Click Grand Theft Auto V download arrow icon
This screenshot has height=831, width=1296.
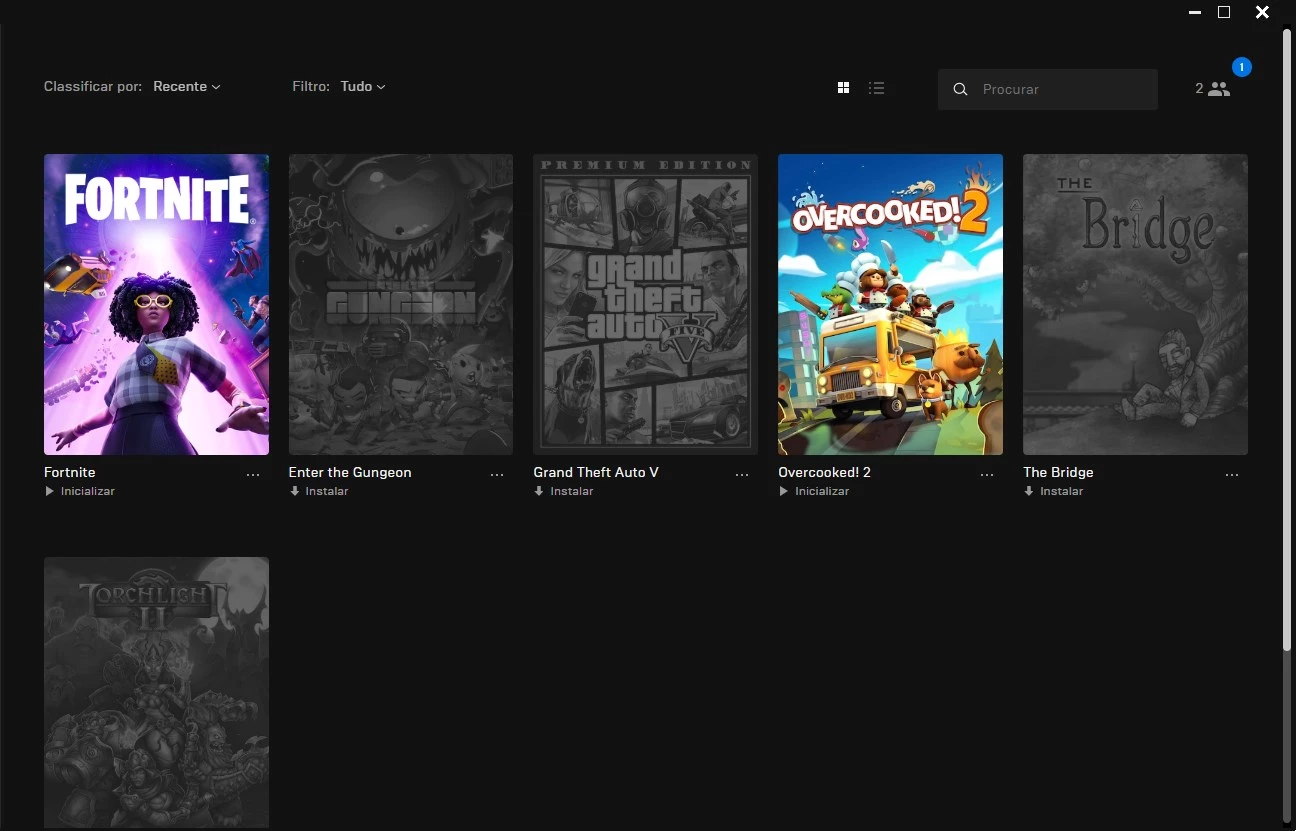pyautogui.click(x=539, y=491)
